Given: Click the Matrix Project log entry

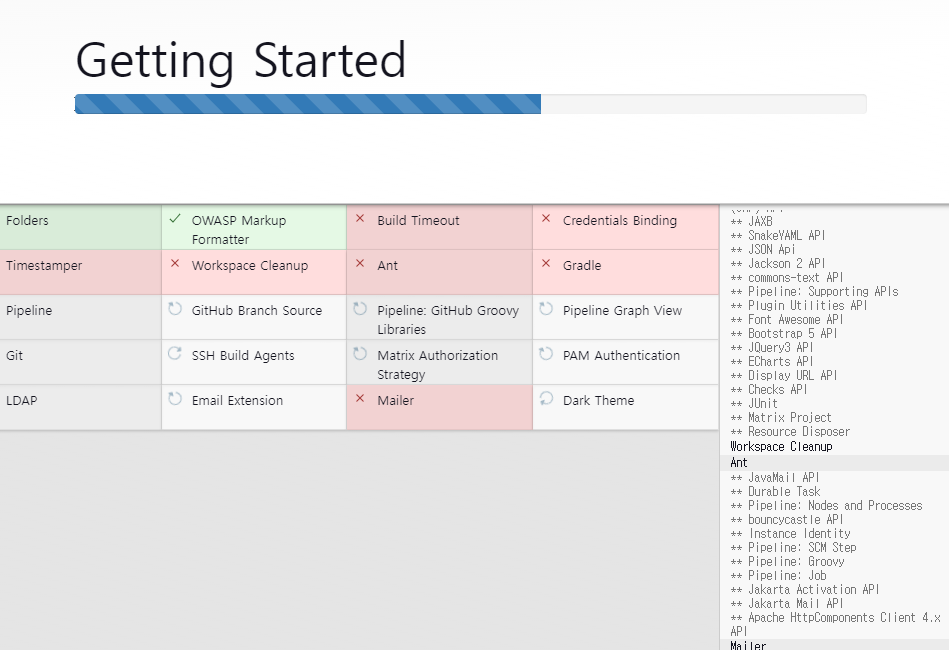Looking at the screenshot, I should 781,418.
